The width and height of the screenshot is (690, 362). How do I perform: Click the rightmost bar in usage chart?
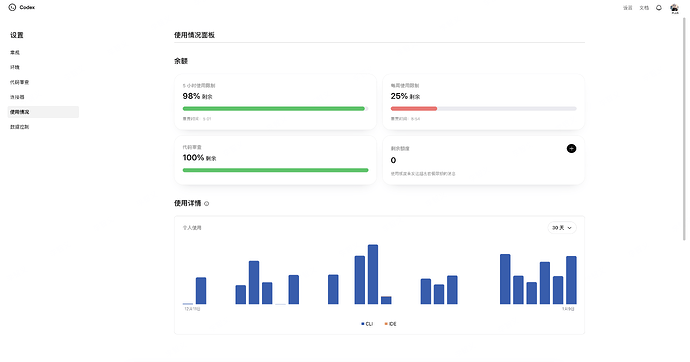pyautogui.click(x=571, y=280)
